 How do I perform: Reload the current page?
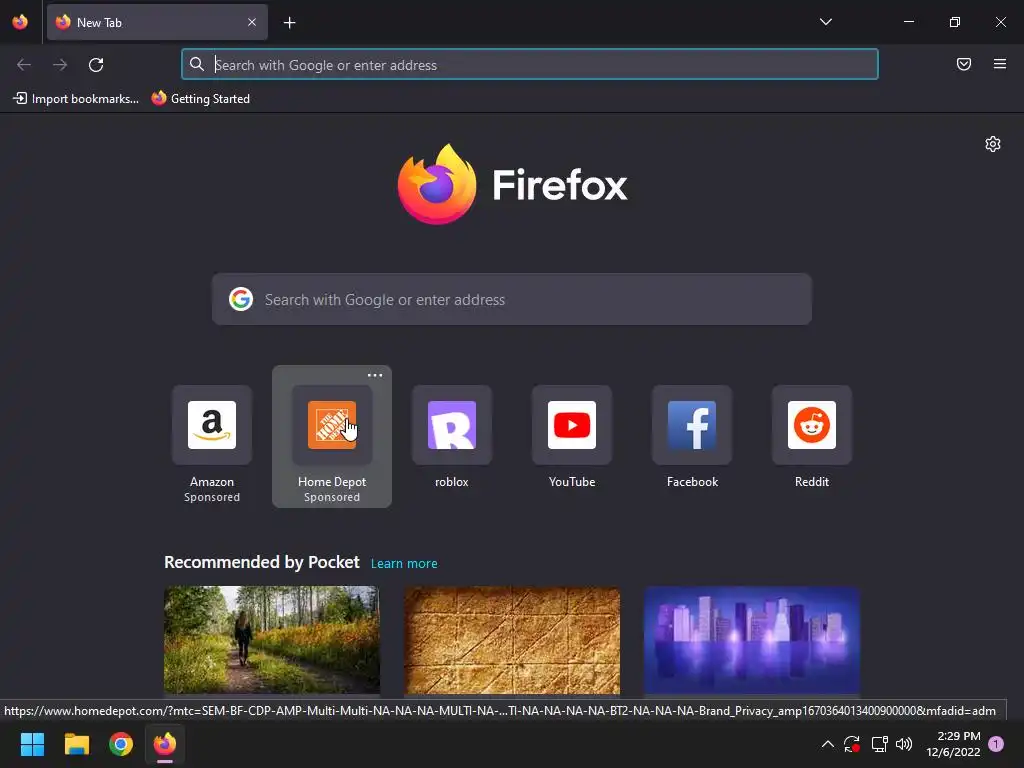[96, 65]
